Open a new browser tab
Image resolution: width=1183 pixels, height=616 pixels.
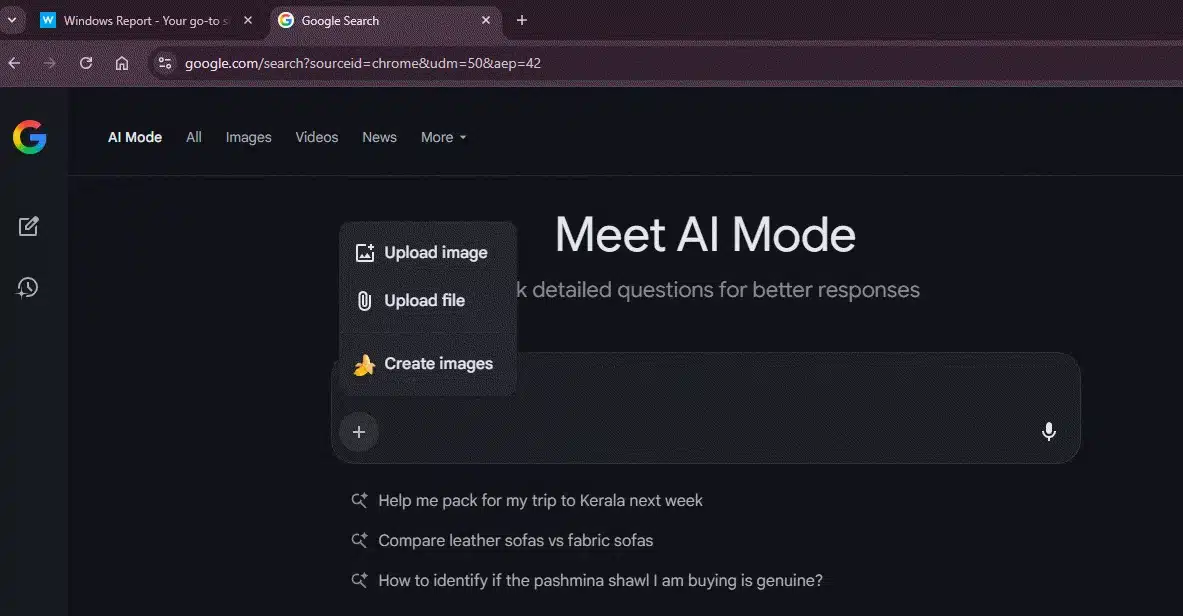(x=522, y=20)
